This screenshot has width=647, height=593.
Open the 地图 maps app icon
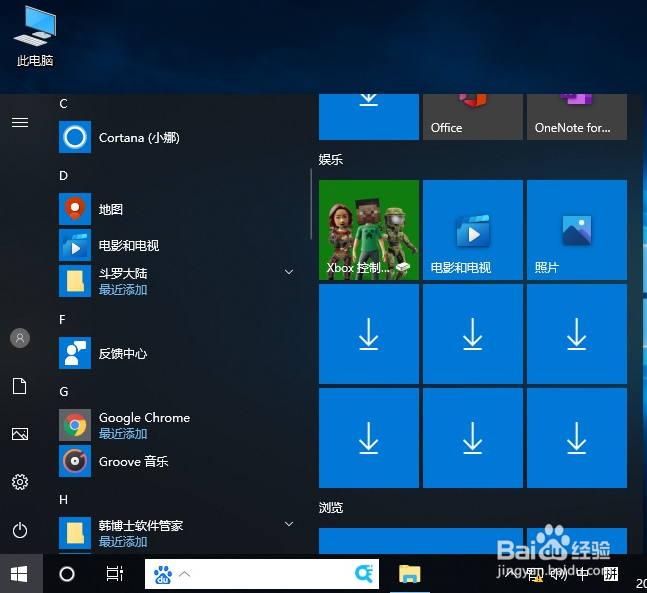click(x=75, y=209)
